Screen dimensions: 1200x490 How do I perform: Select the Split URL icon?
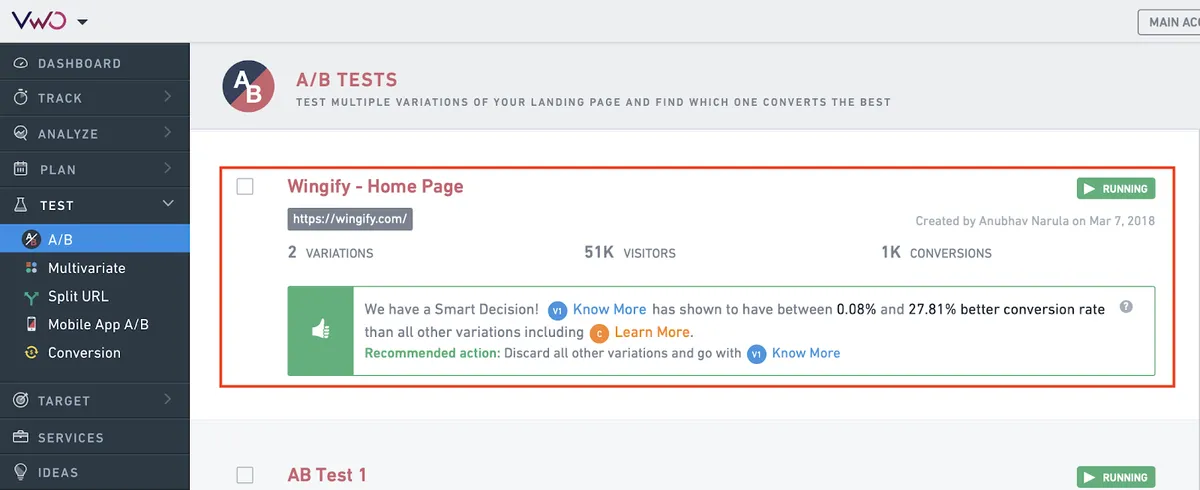point(30,296)
